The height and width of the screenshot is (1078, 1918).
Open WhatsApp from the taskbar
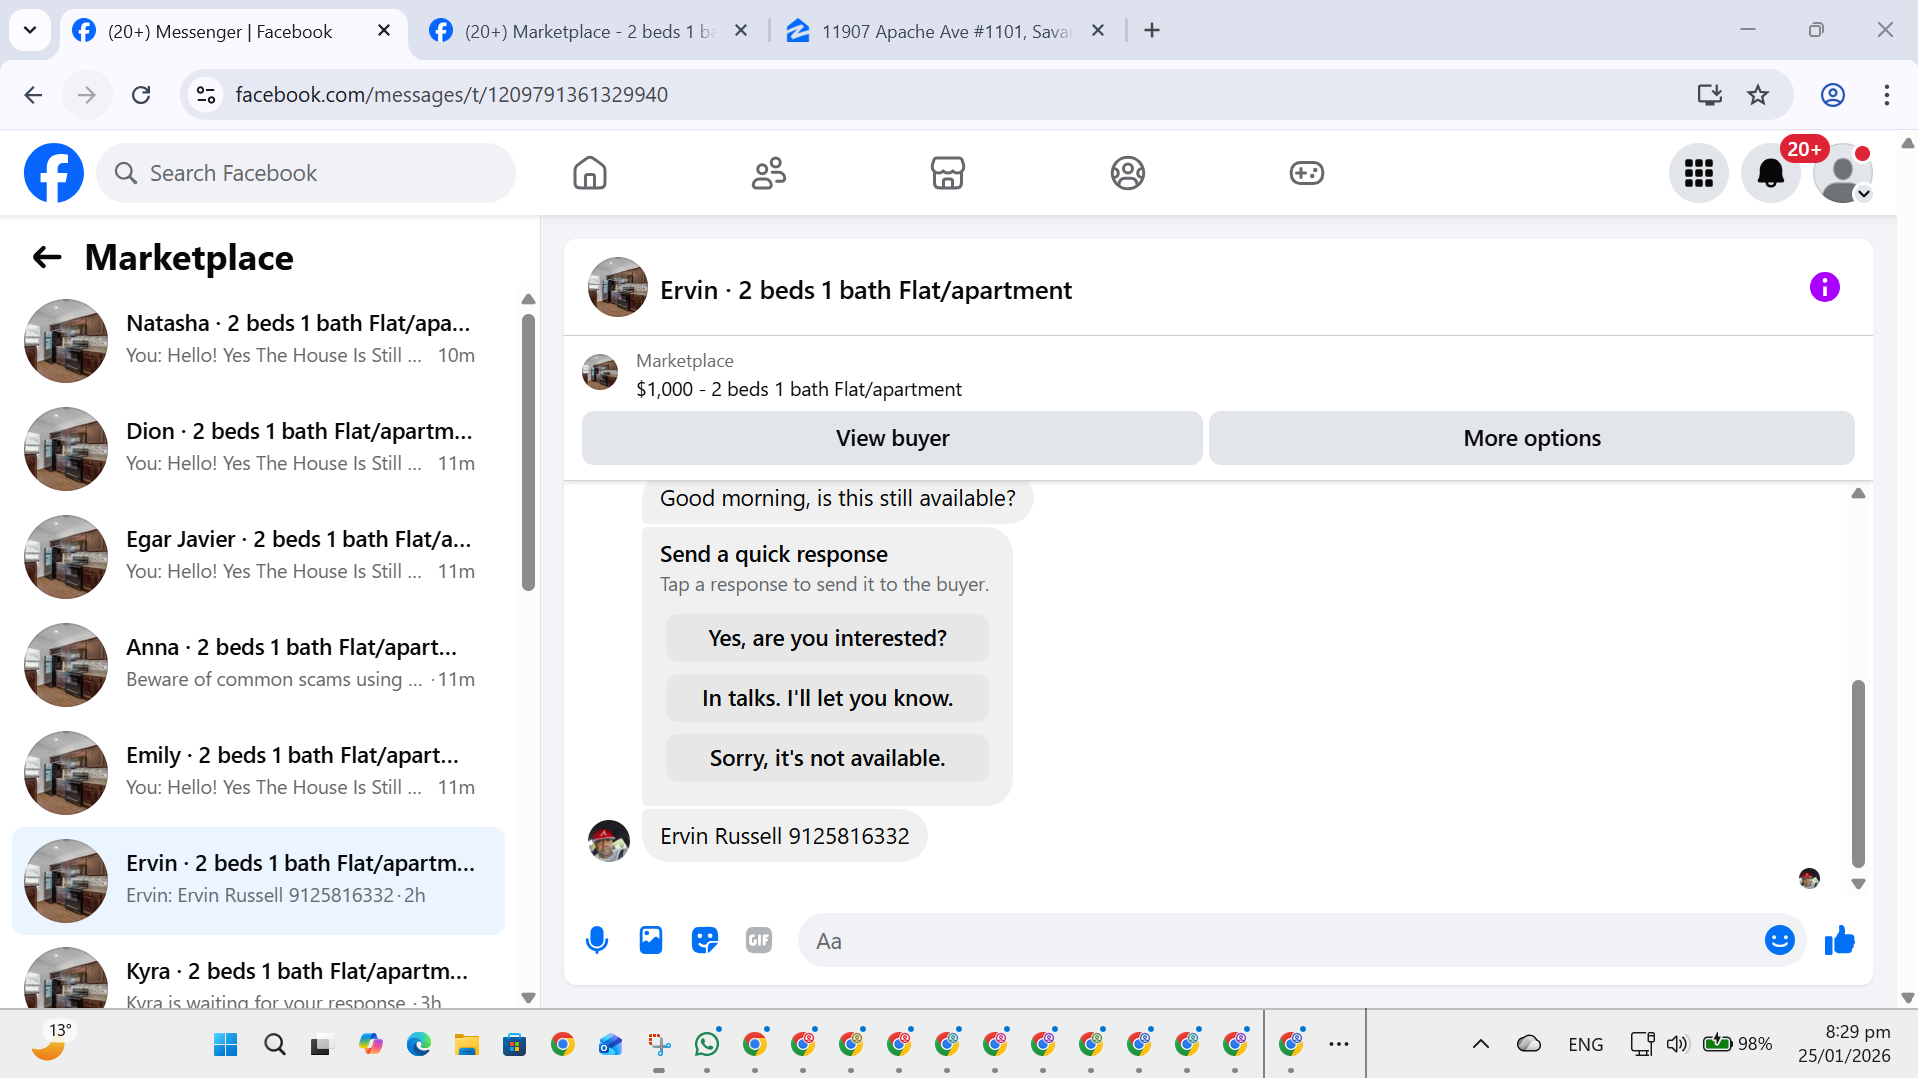pyautogui.click(x=707, y=1044)
